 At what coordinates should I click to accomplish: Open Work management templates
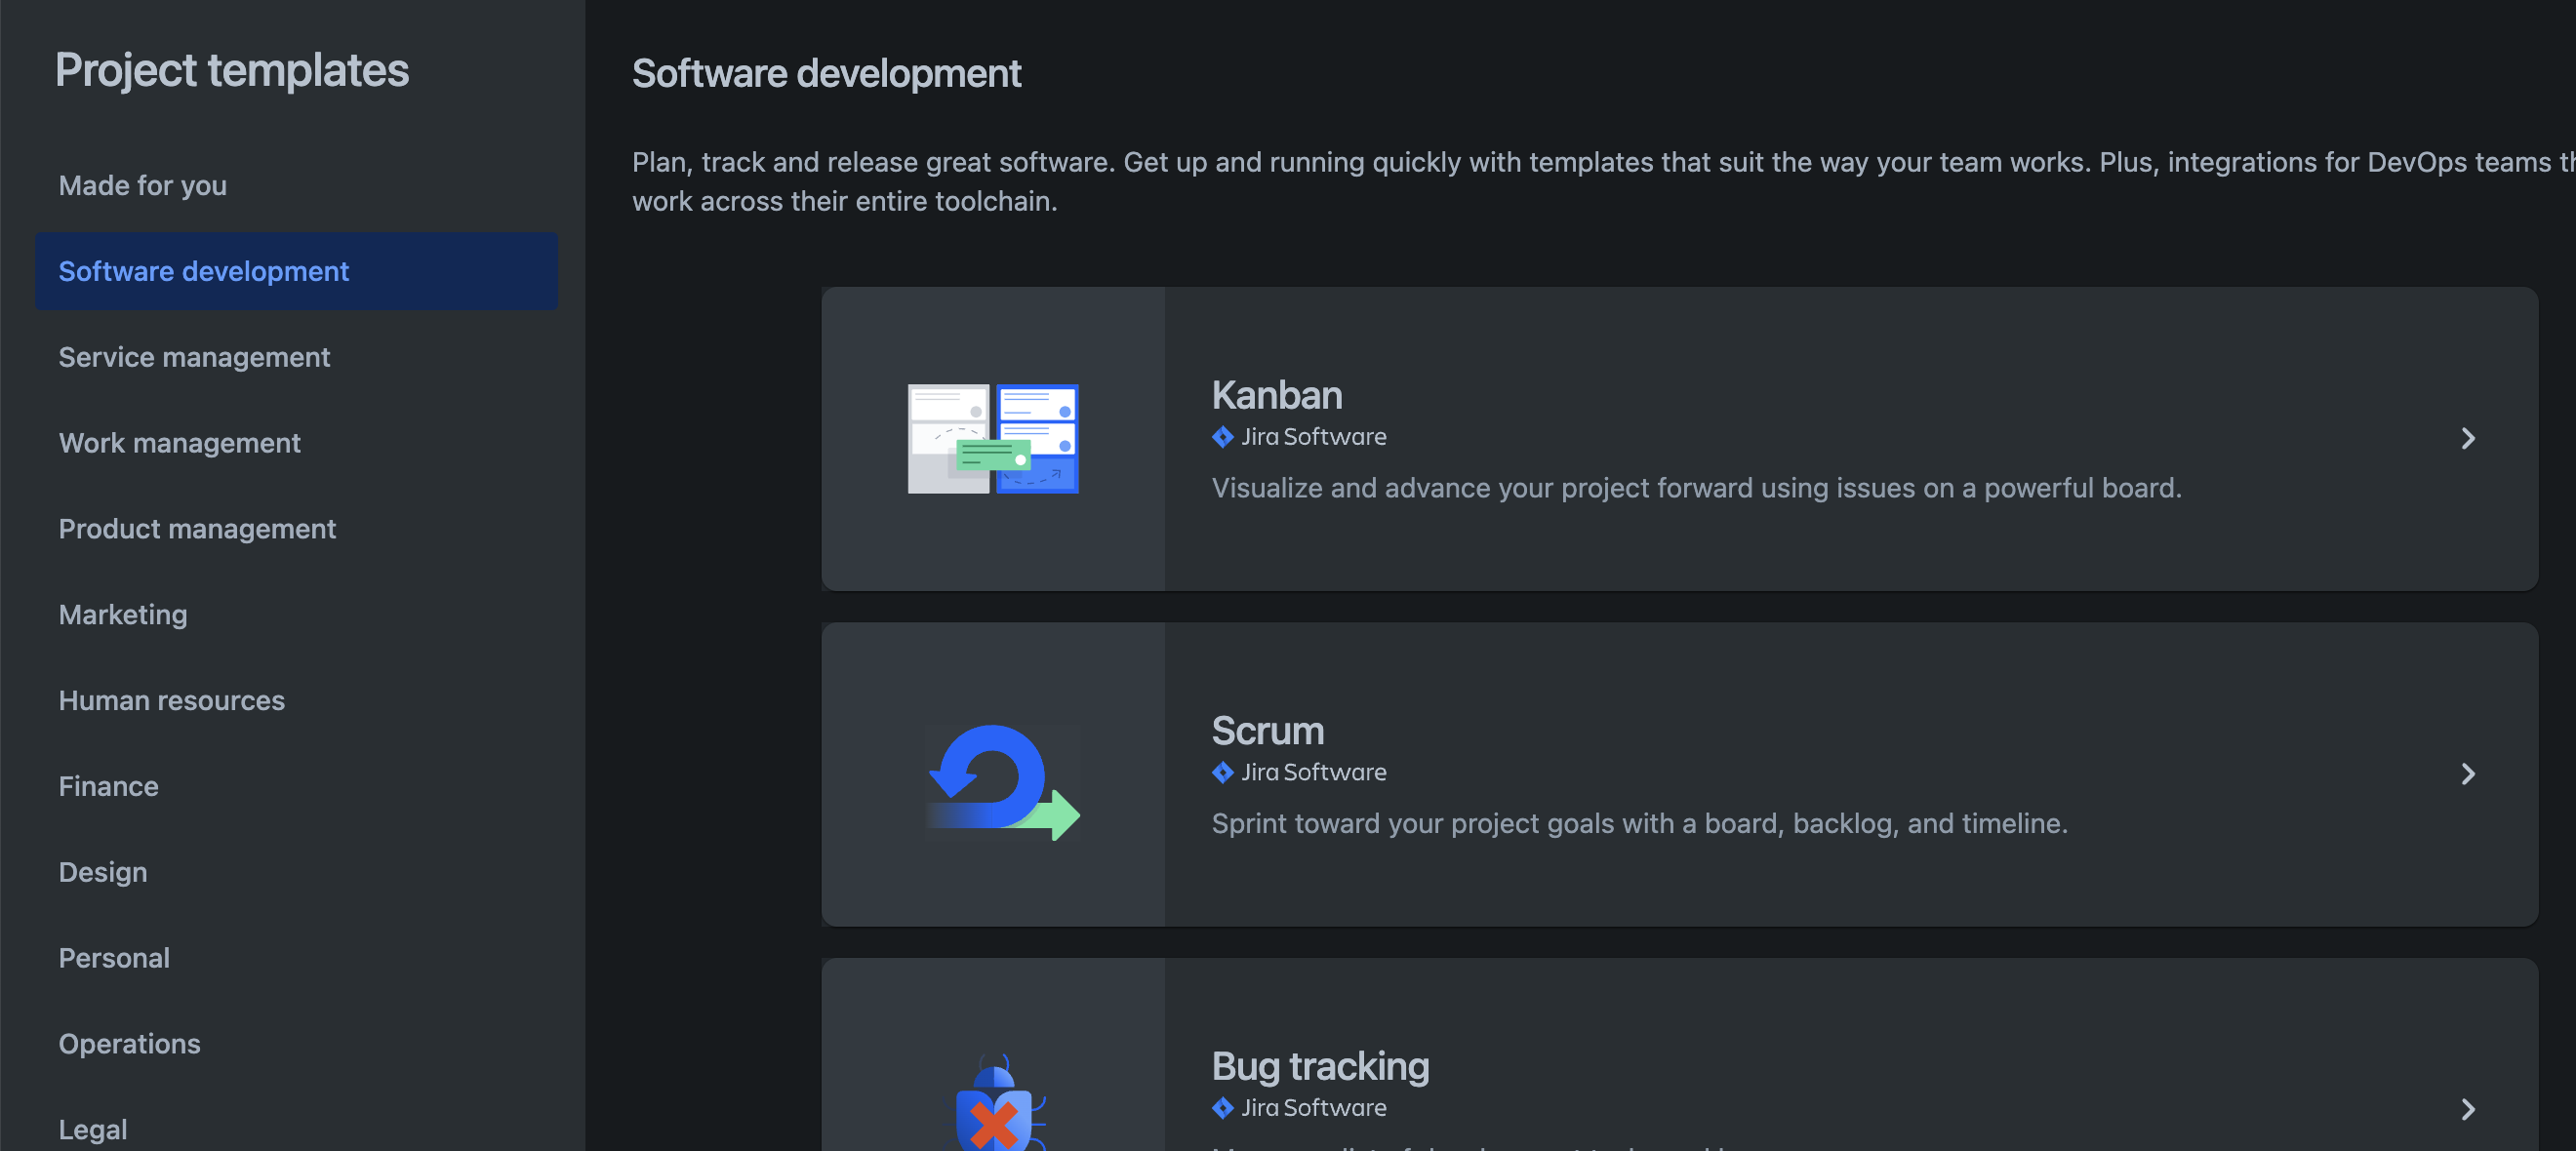coord(179,443)
